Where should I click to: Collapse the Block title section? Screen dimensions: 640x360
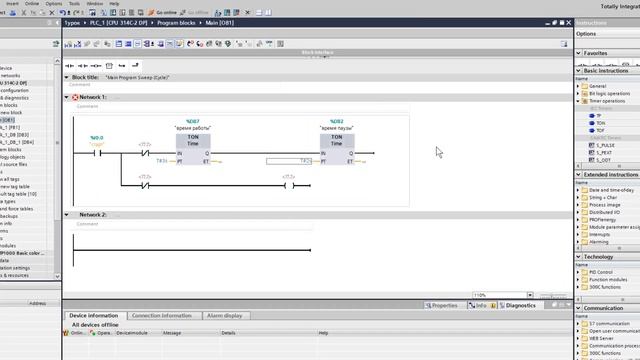pos(67,77)
